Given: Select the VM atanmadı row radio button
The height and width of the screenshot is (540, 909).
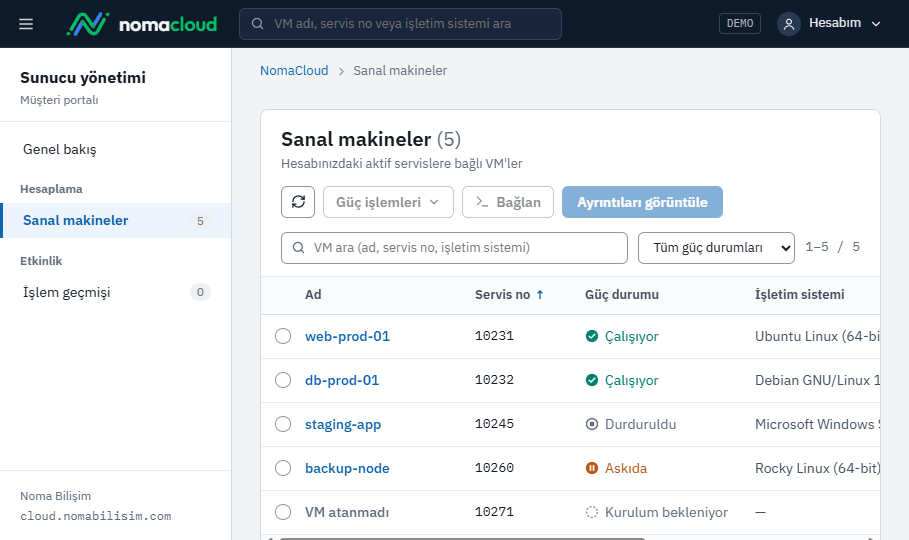Looking at the screenshot, I should 283,512.
